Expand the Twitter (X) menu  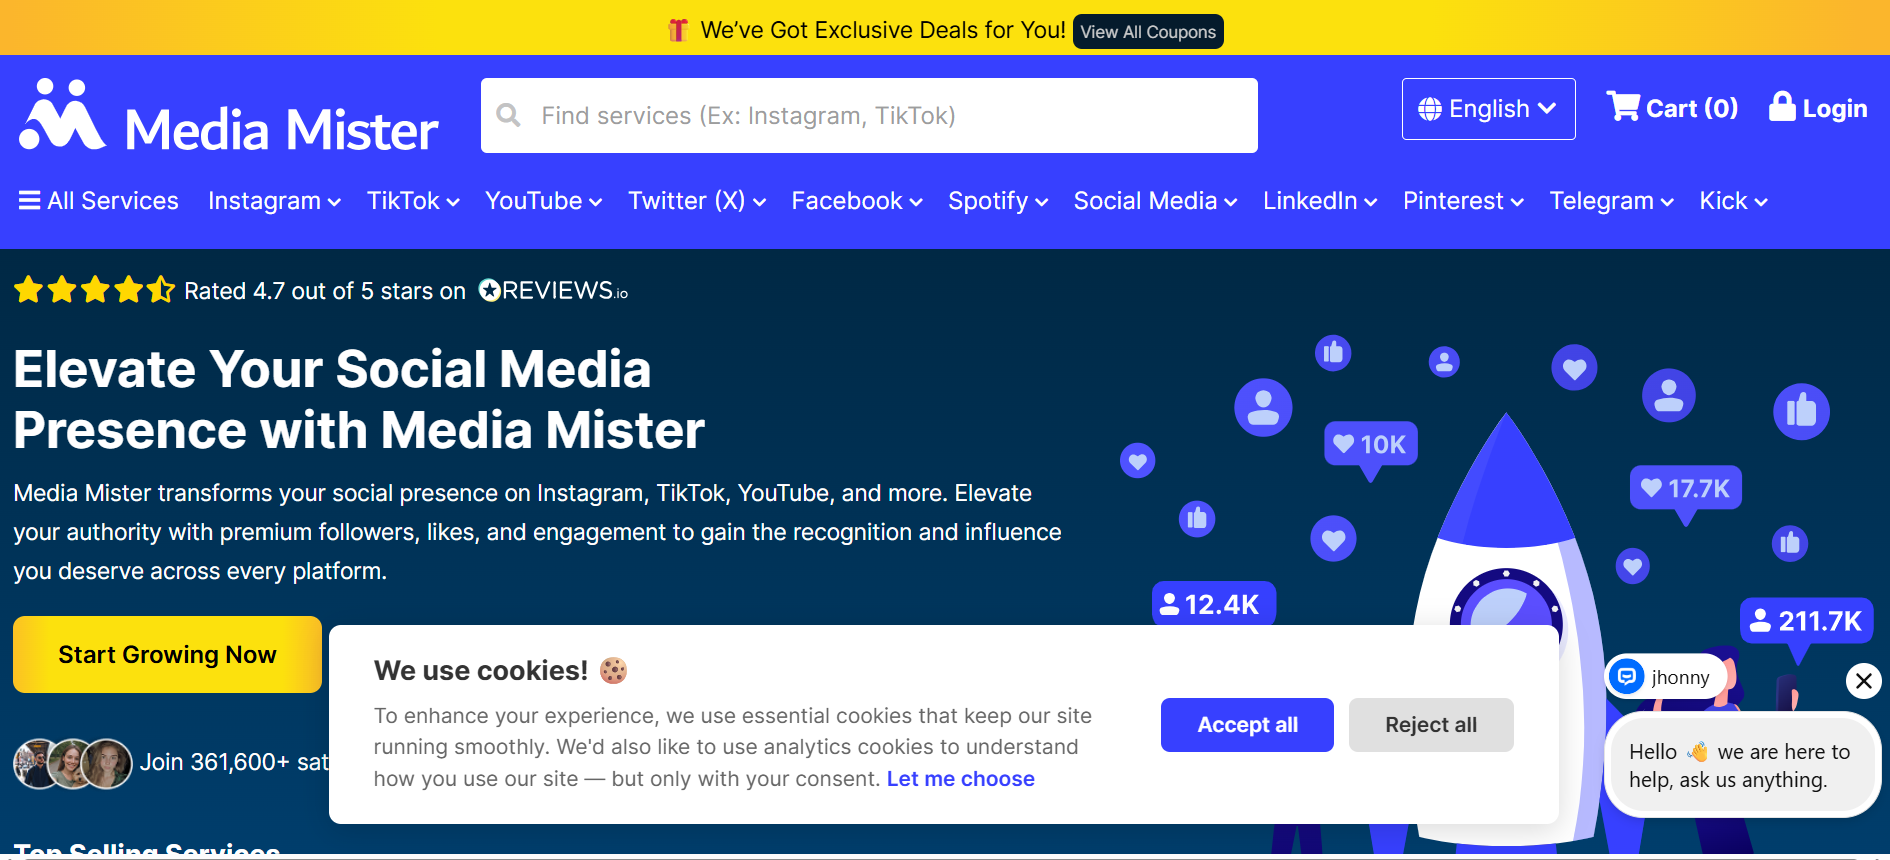point(696,201)
